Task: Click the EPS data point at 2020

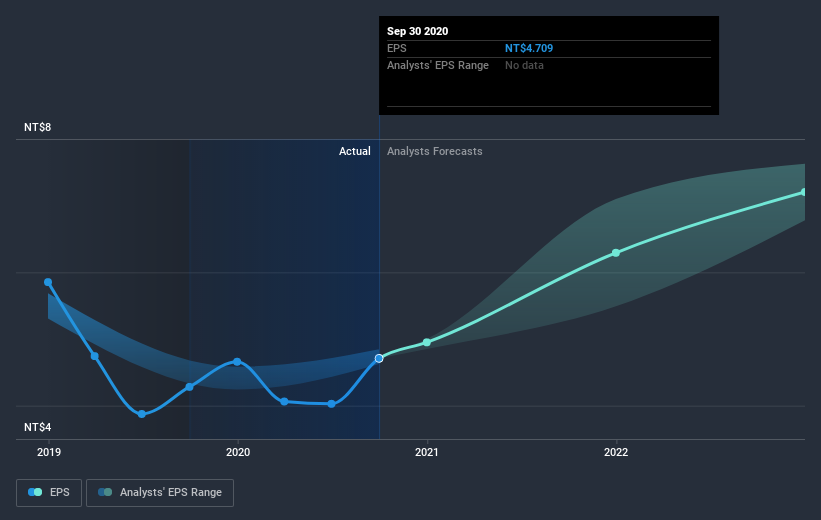Action: [237, 361]
